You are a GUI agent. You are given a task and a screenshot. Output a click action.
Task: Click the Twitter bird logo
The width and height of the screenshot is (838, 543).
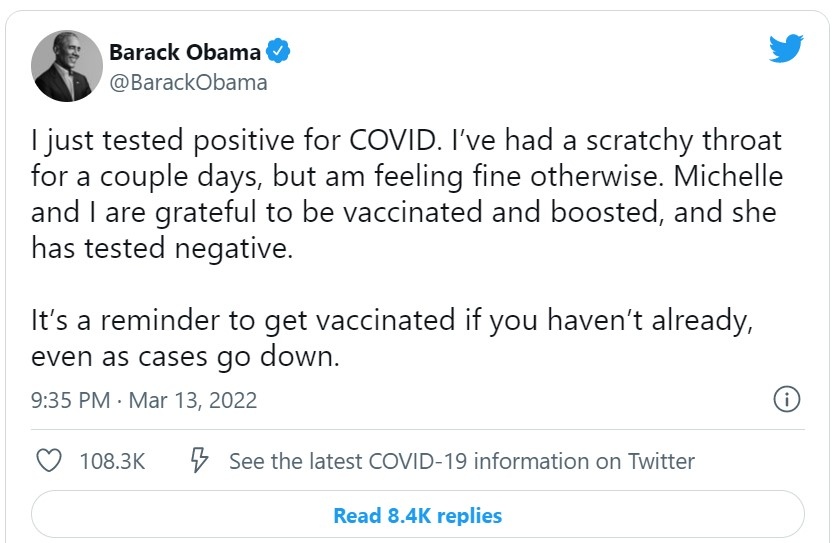(x=787, y=49)
